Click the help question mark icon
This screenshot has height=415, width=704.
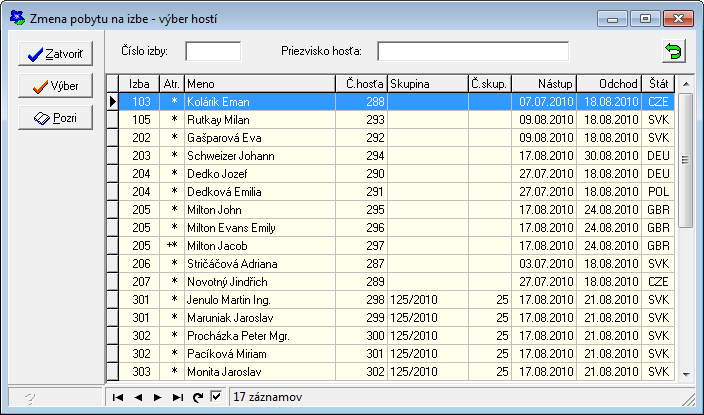(x=30, y=398)
